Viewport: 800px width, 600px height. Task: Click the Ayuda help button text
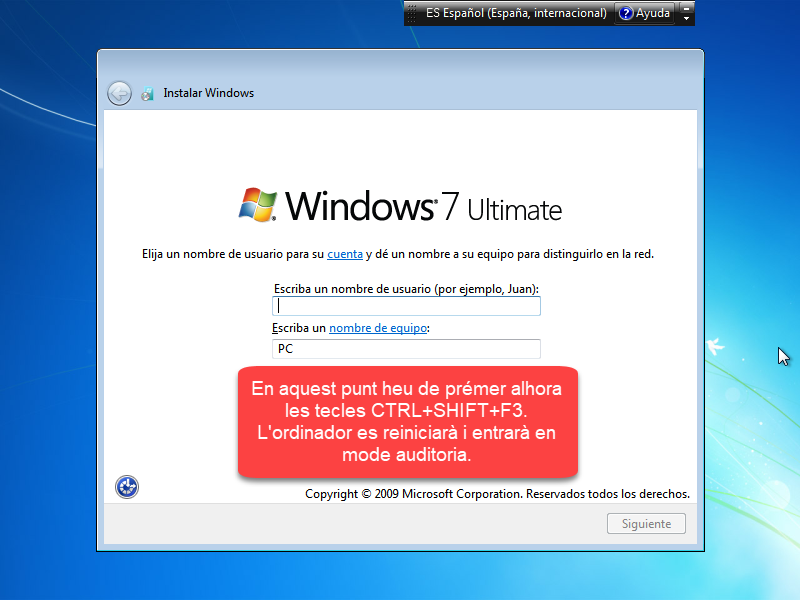[653, 13]
